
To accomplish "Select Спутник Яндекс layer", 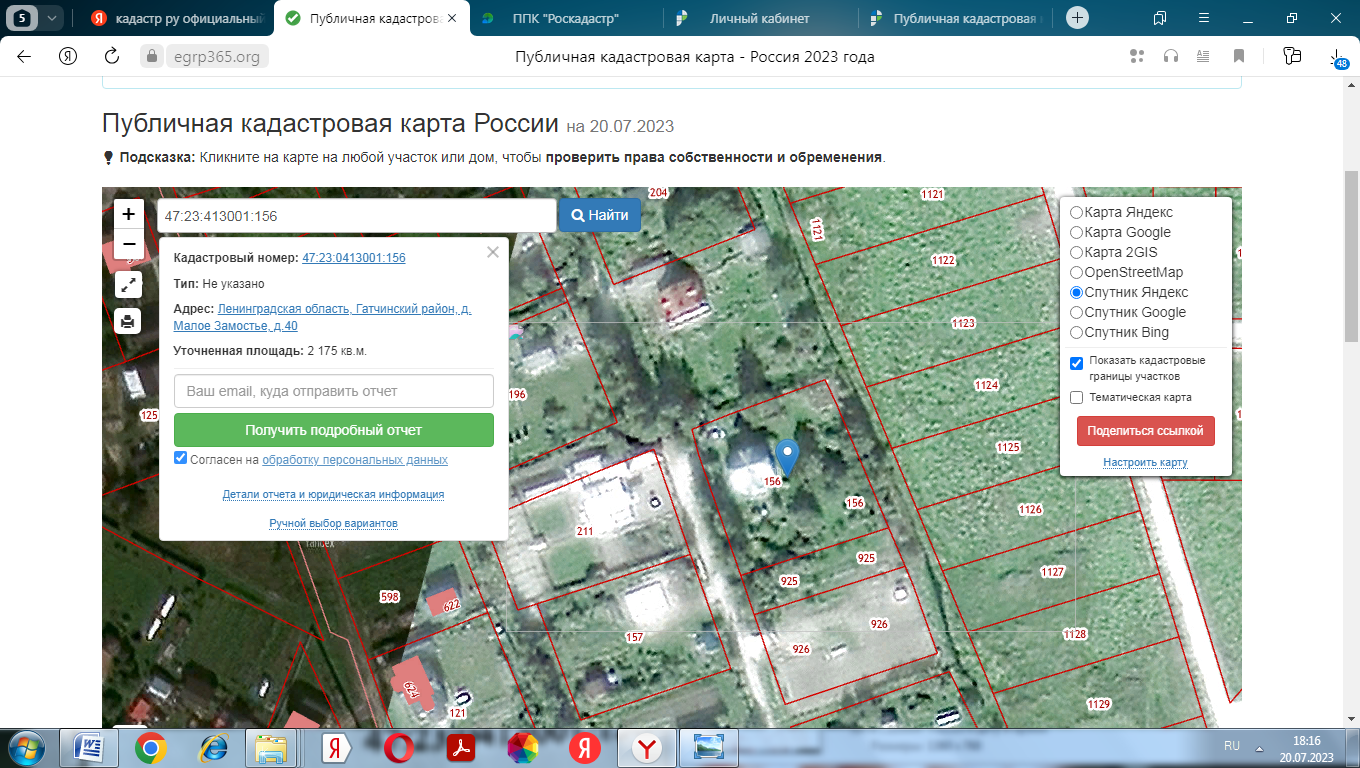I will tap(1076, 292).
